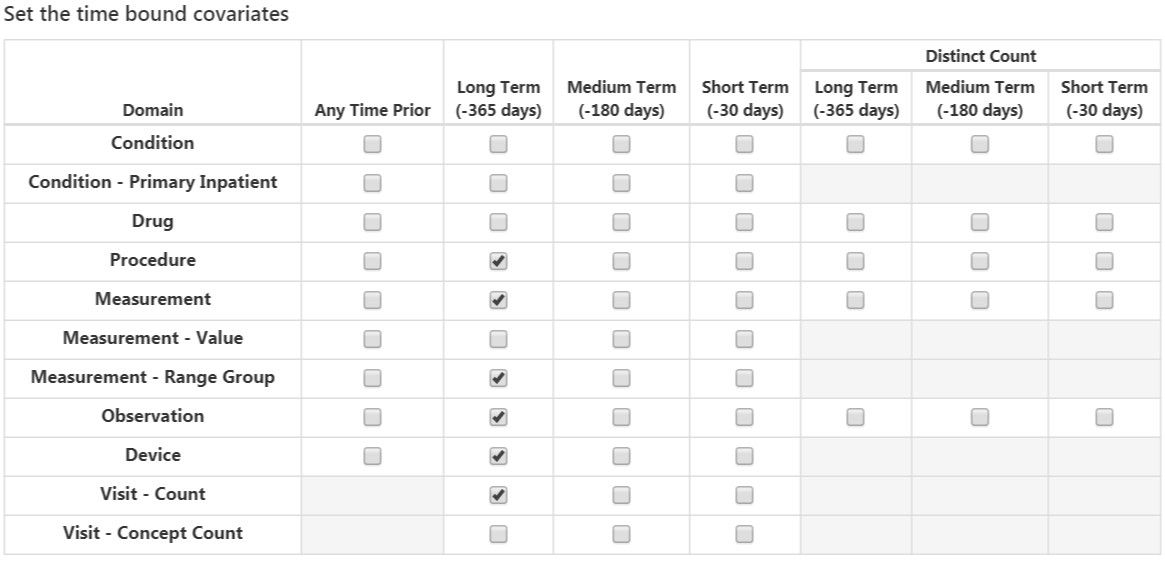
Task: Uncheck Measurement Long Term (-365 days) checkbox
Action: [499, 300]
